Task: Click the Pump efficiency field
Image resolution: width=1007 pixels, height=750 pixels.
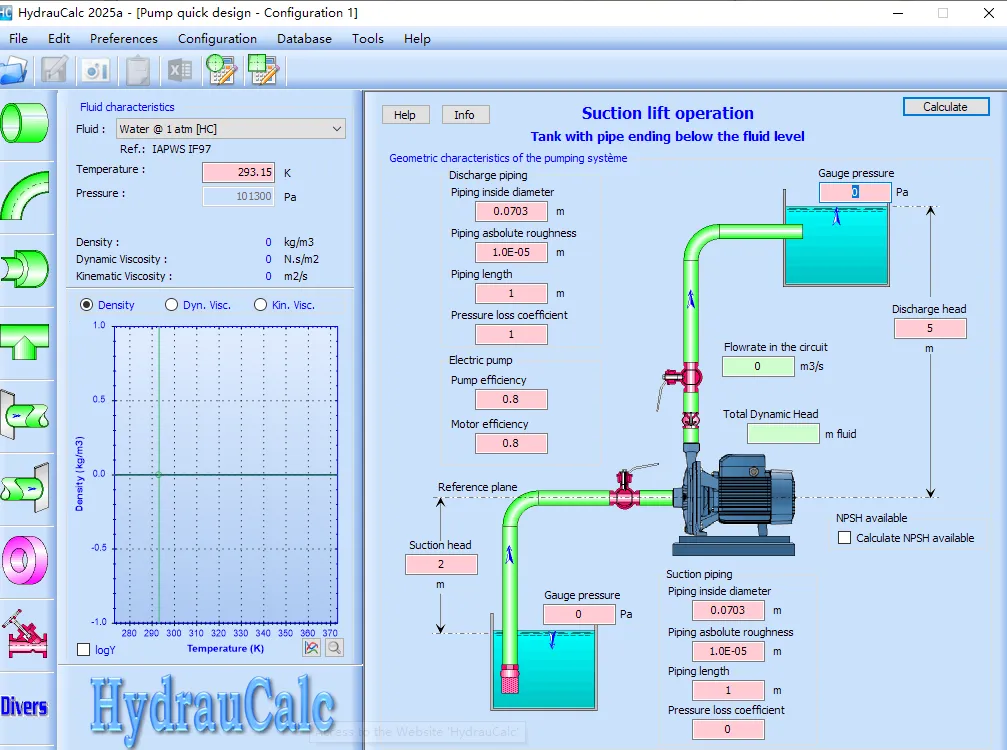Action: 511,399
